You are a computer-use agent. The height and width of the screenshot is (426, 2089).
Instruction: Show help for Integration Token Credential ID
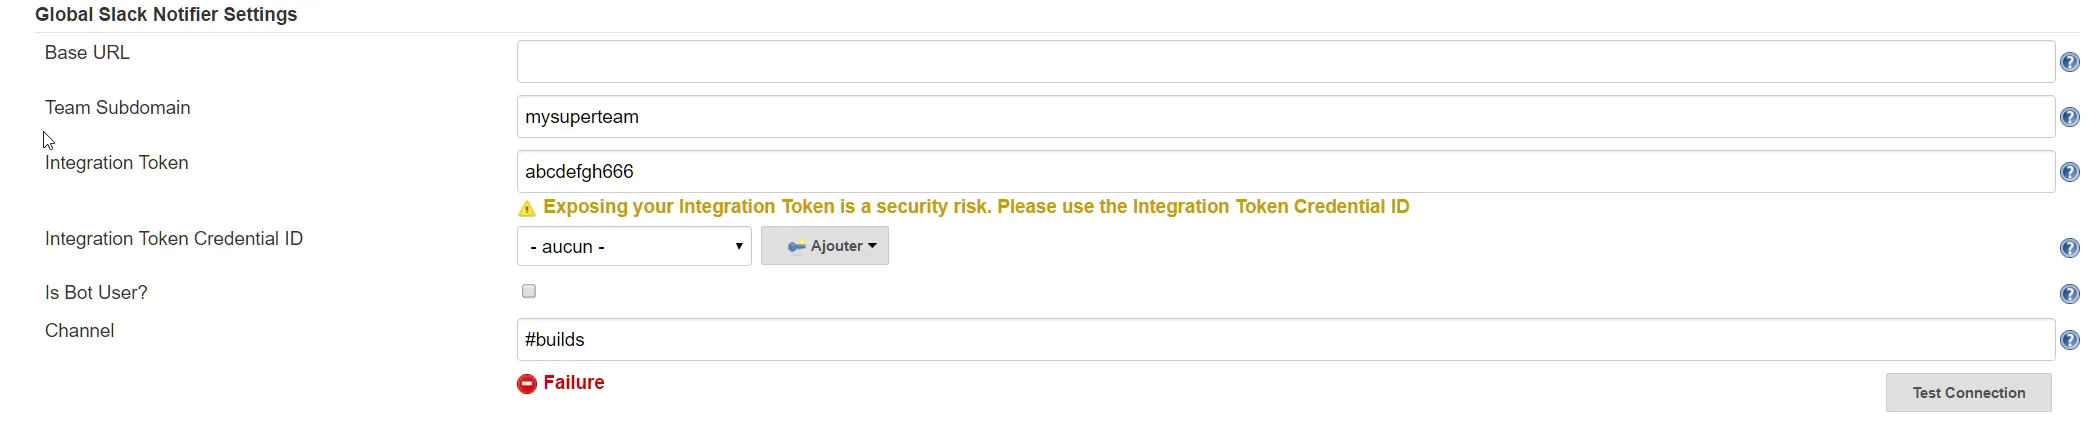(x=2069, y=249)
